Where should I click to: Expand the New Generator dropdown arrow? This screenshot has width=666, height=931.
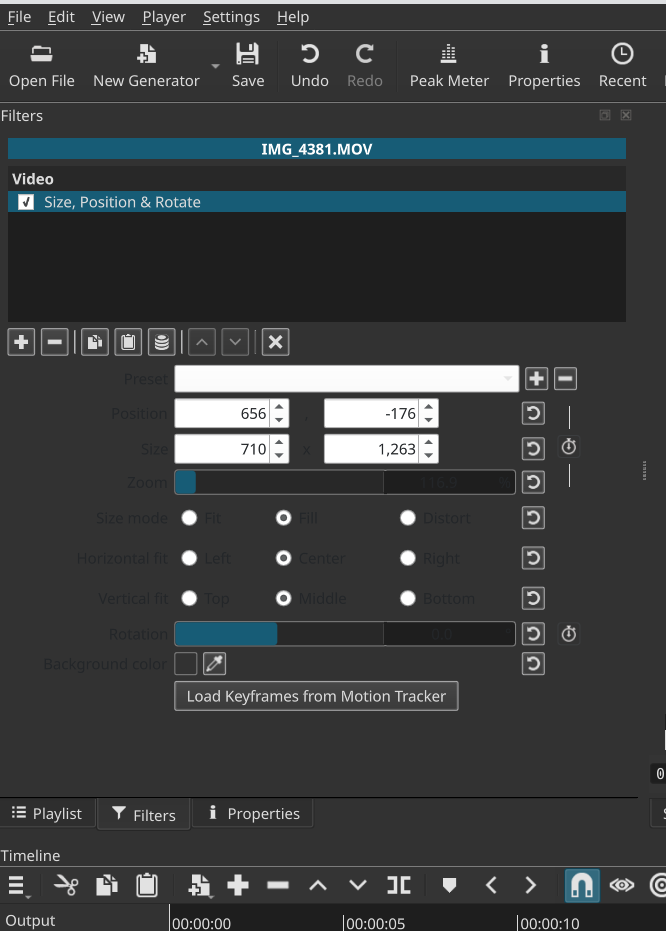[x=215, y=66]
